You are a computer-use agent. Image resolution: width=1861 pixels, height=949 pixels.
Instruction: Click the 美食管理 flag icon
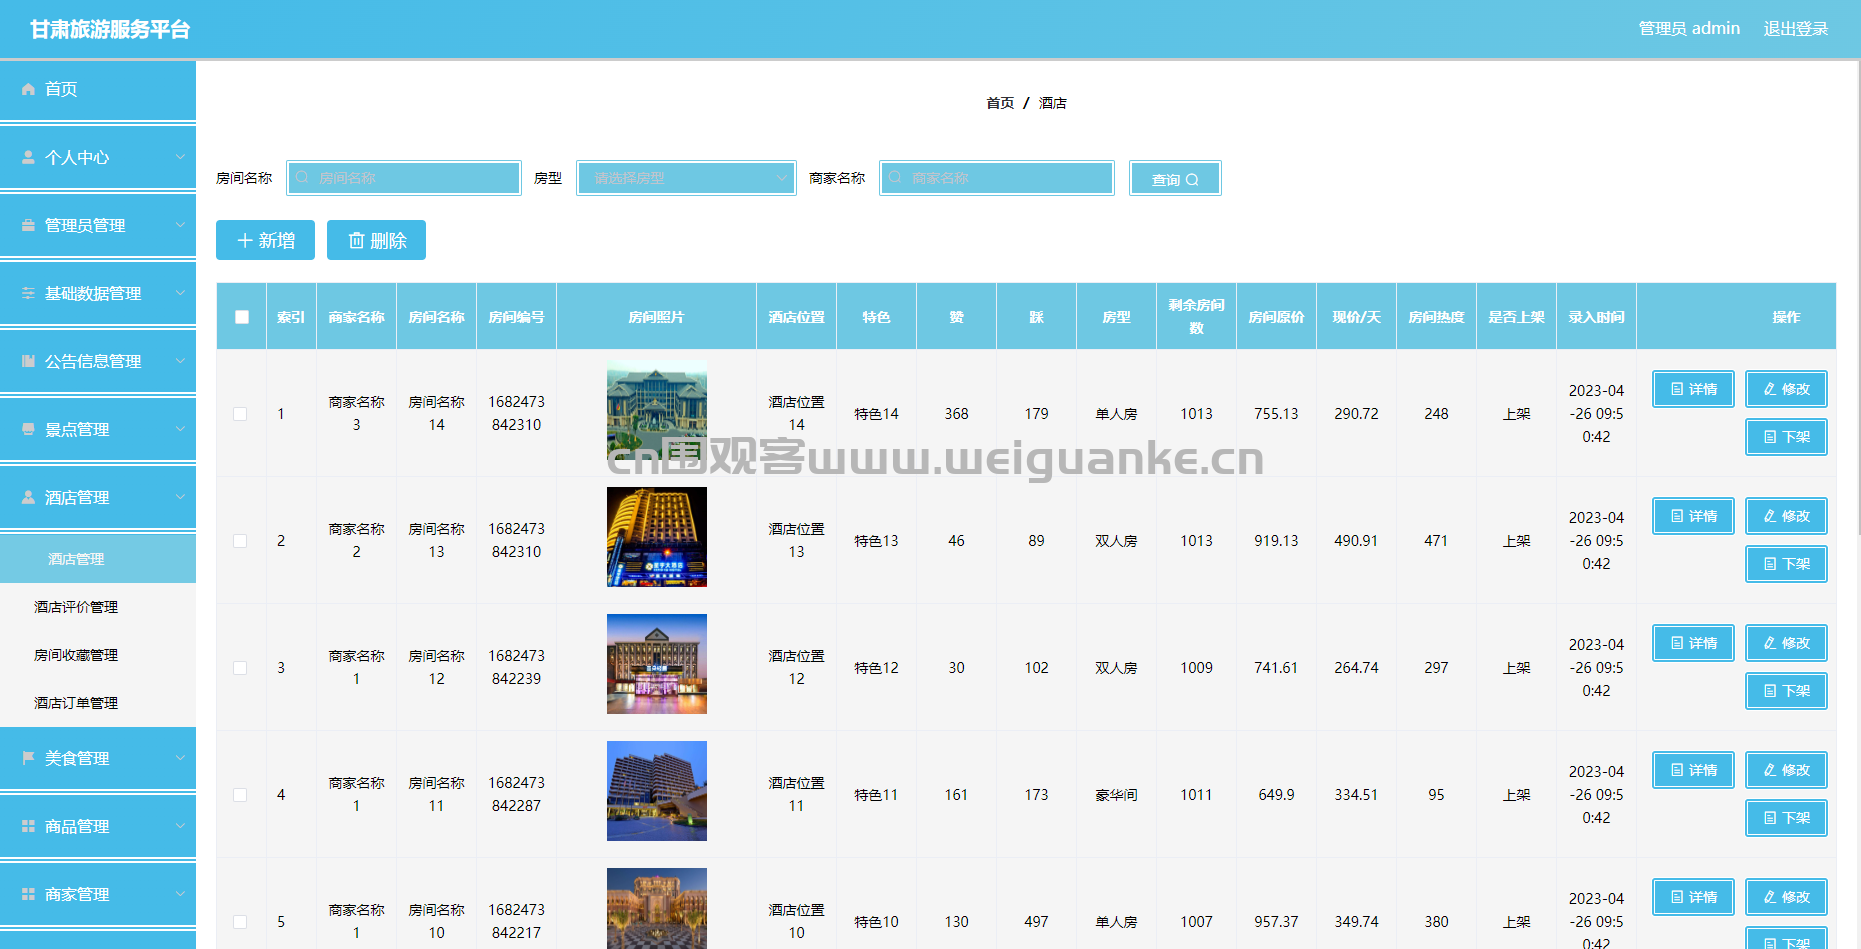(x=28, y=758)
